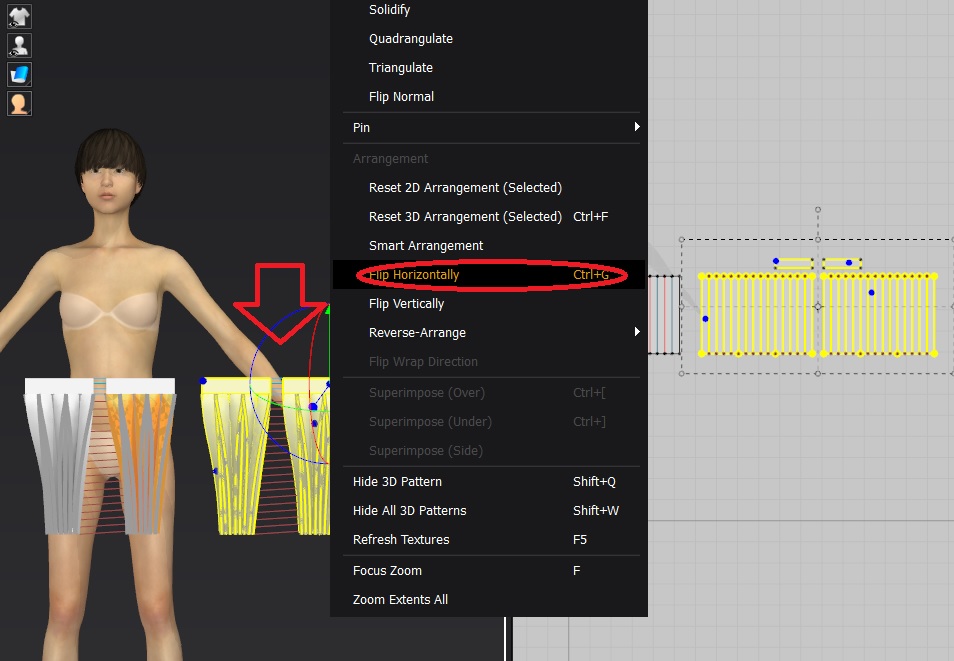Select Smart Arrangement from the menu

point(426,245)
